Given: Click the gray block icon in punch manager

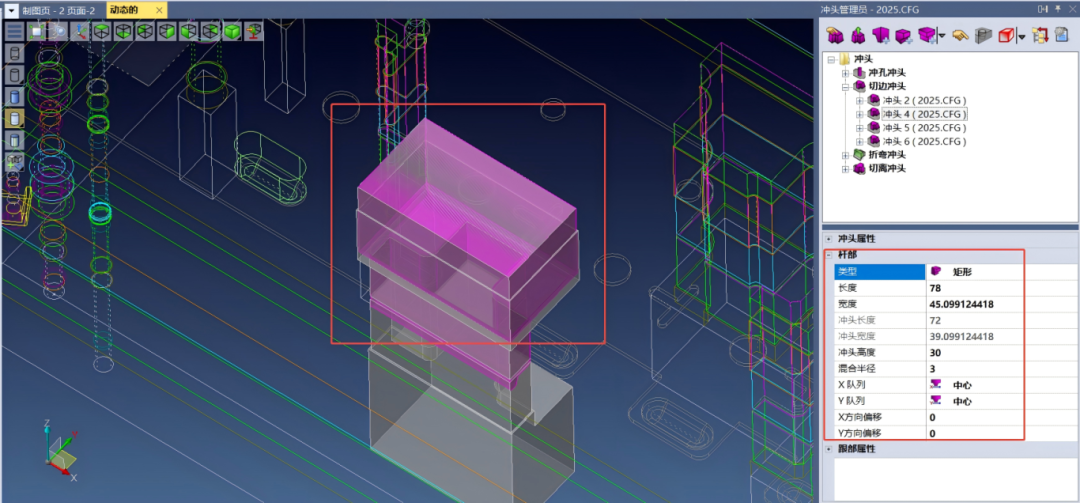Looking at the screenshot, I should coord(984,36).
